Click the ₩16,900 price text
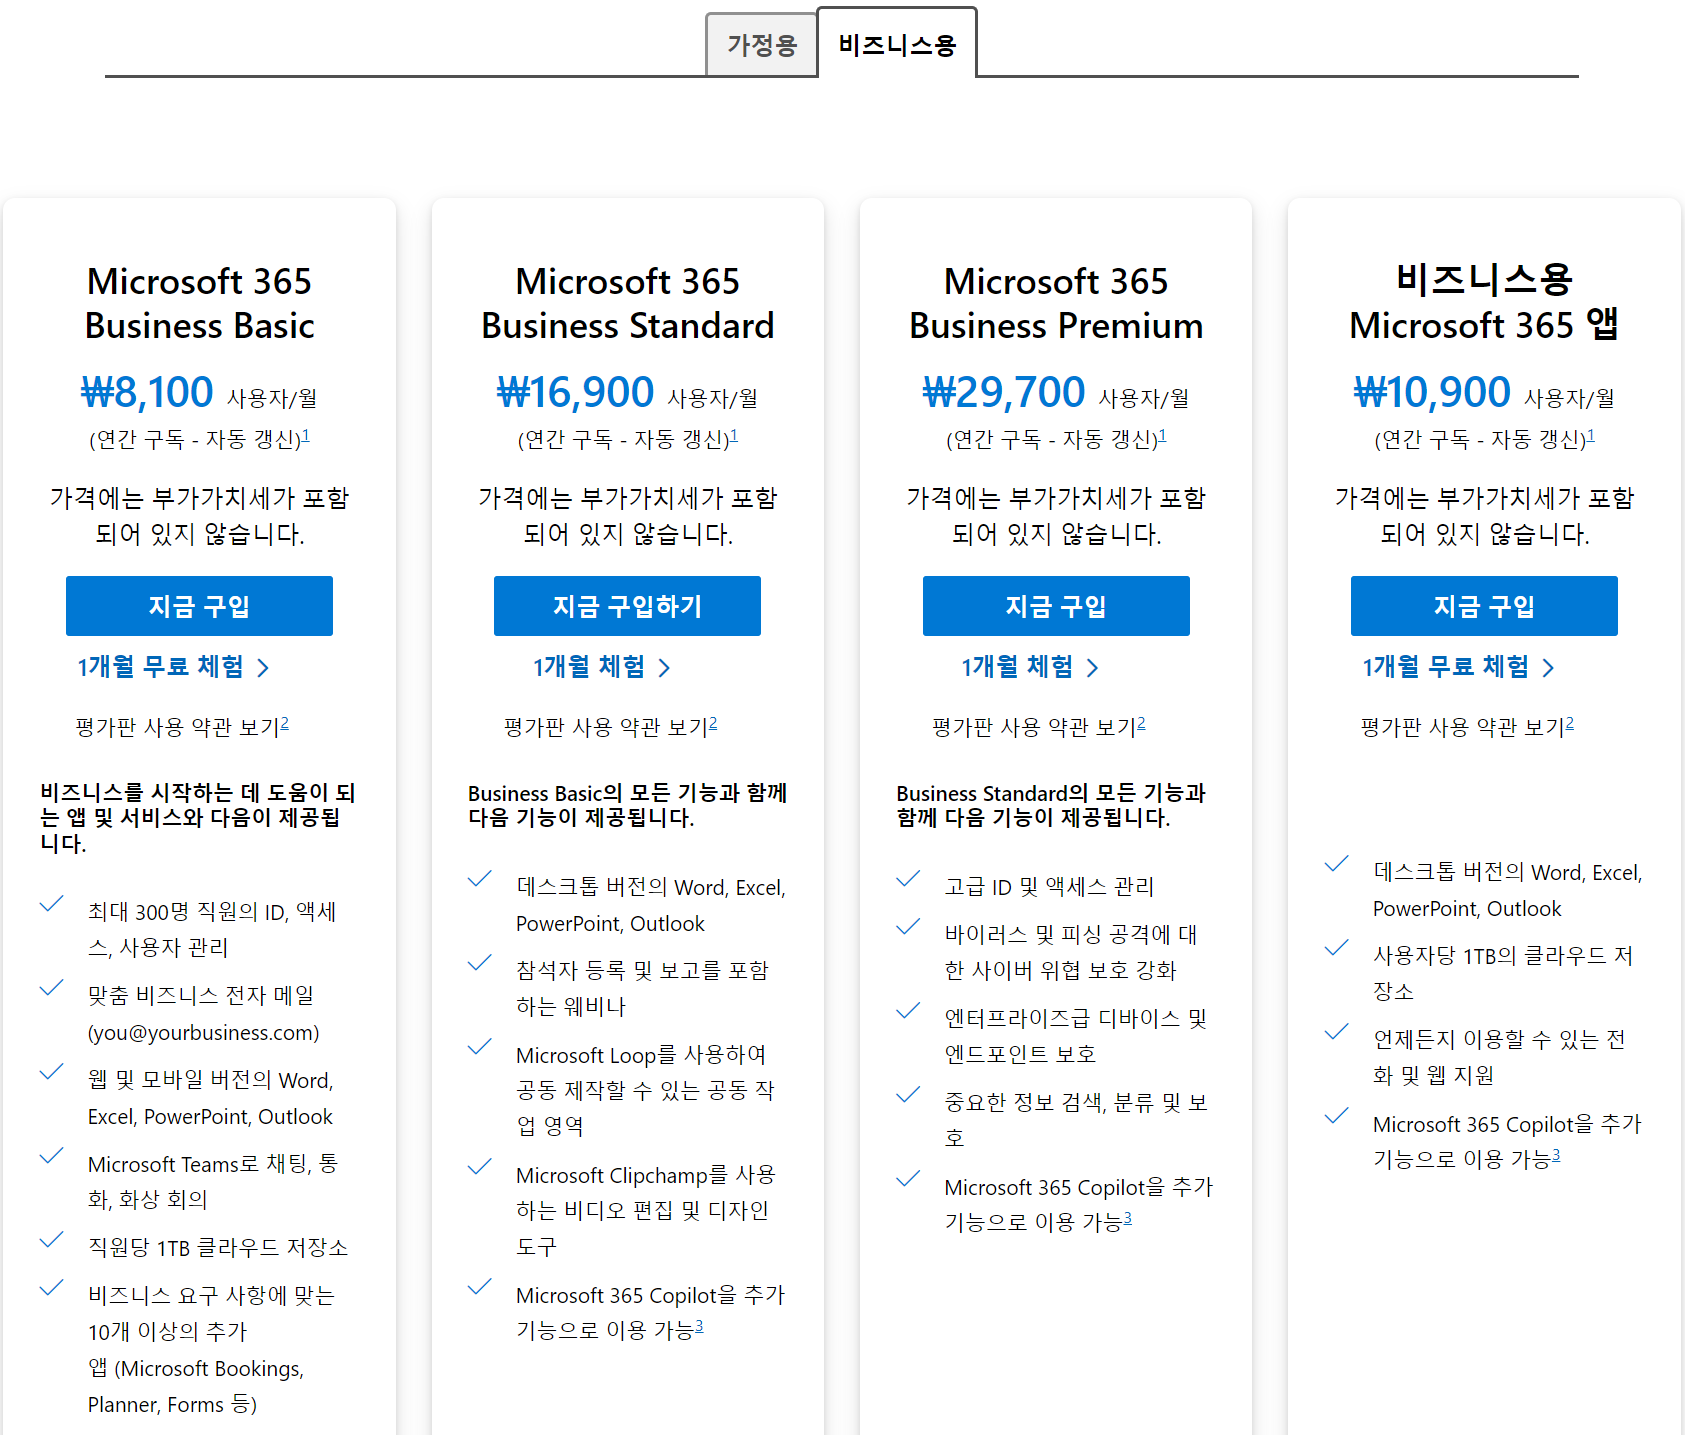1685x1435 pixels. click(576, 392)
